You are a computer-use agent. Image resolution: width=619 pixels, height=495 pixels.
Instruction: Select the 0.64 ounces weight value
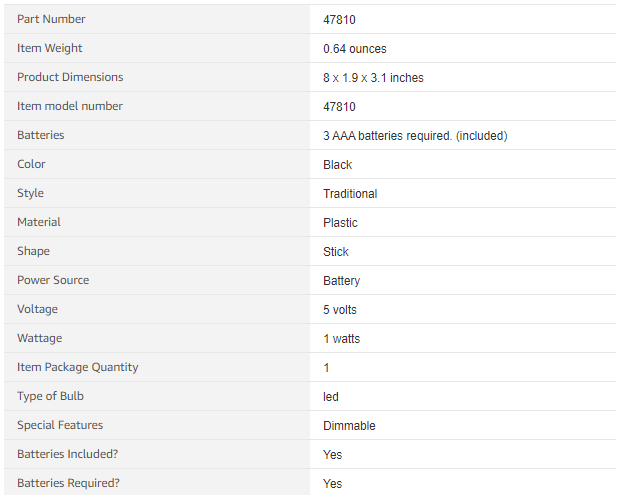click(354, 49)
